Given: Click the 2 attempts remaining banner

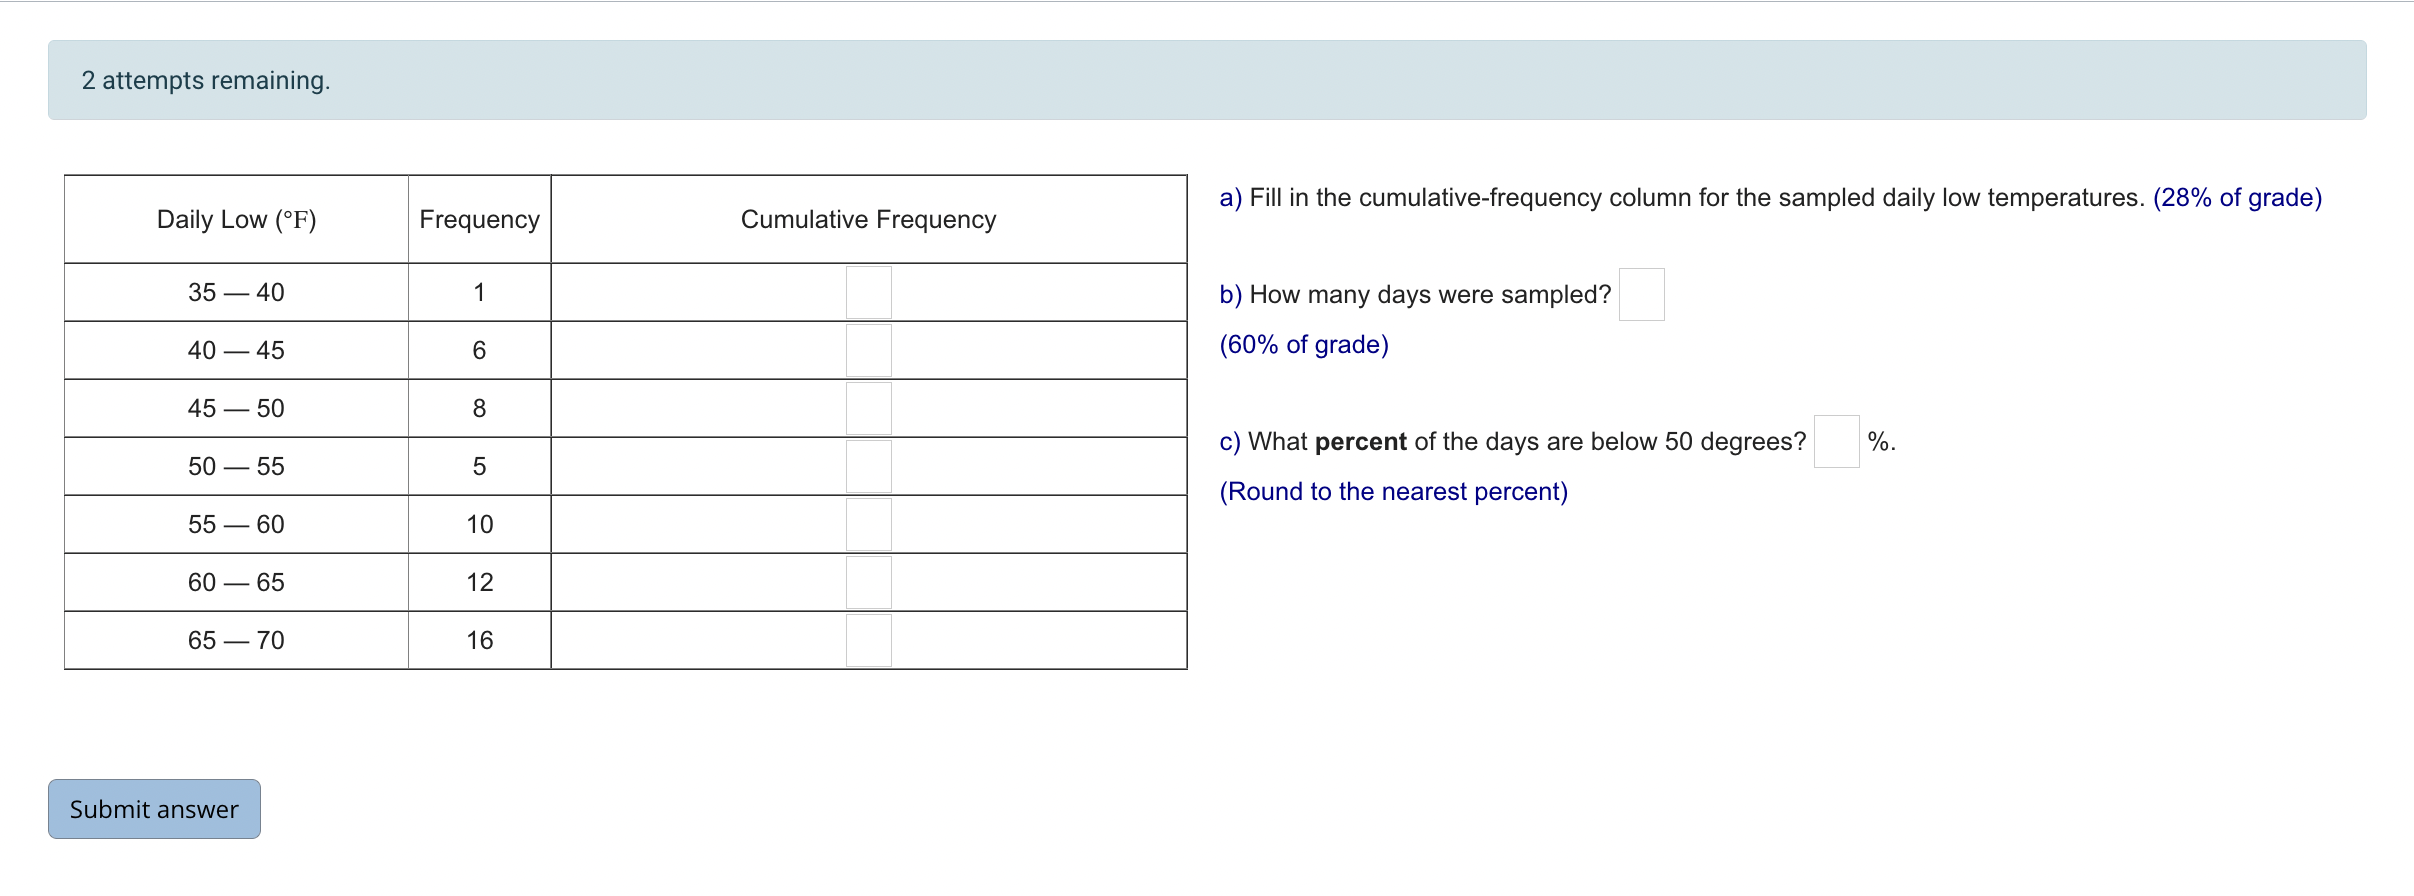Looking at the screenshot, I should point(1207,80).
